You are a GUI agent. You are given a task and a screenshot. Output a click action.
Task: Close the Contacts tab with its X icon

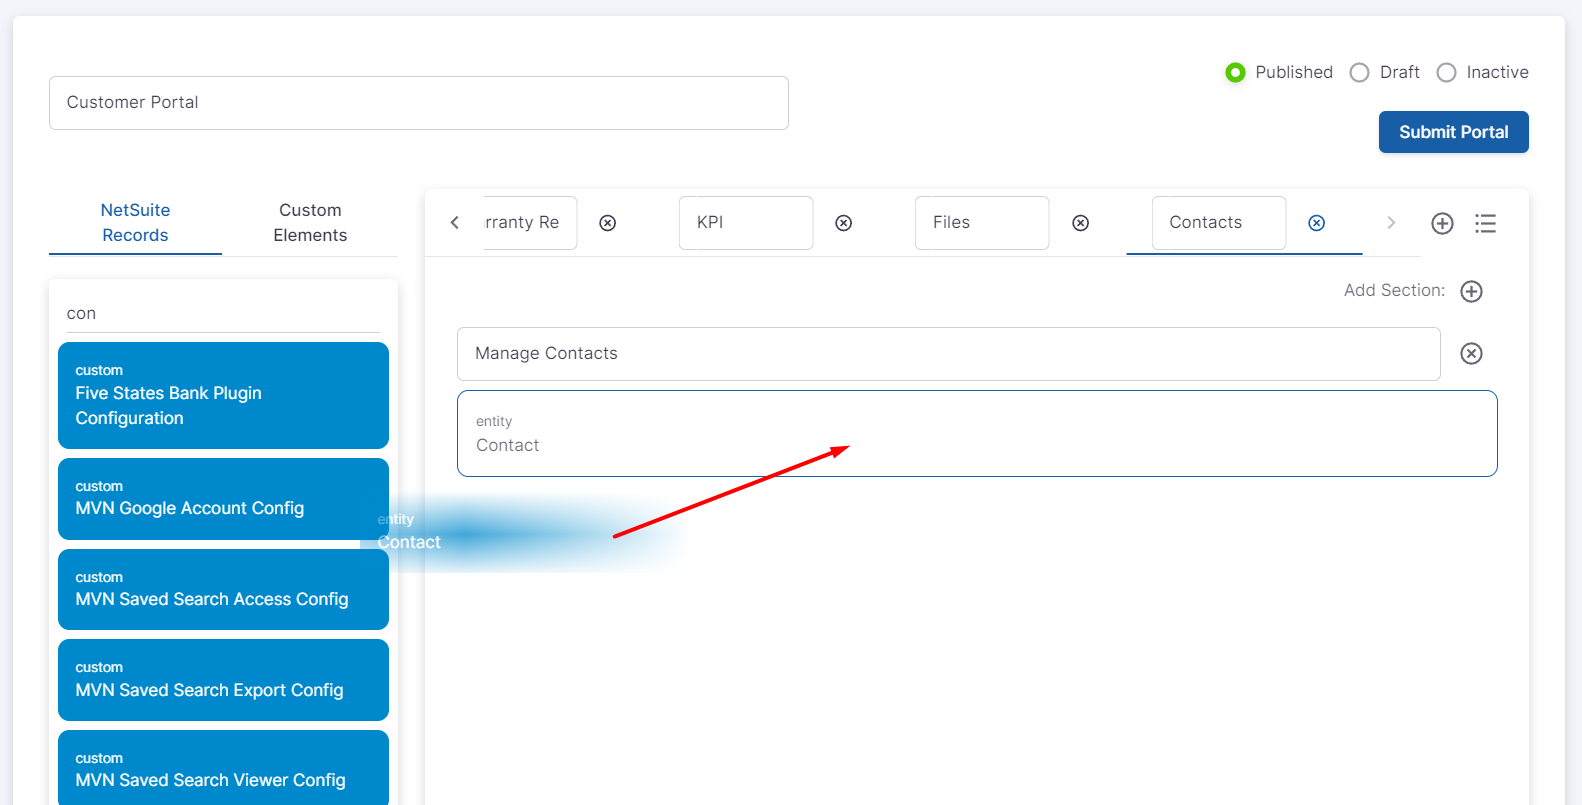tap(1316, 223)
